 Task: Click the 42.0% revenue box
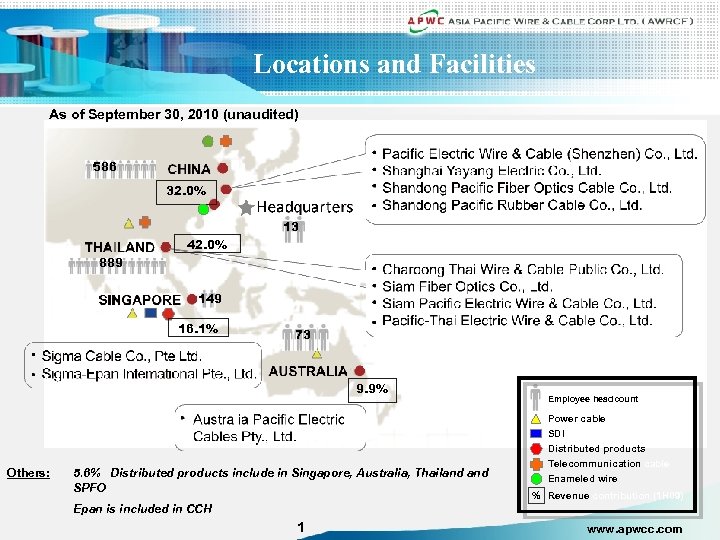[207, 244]
